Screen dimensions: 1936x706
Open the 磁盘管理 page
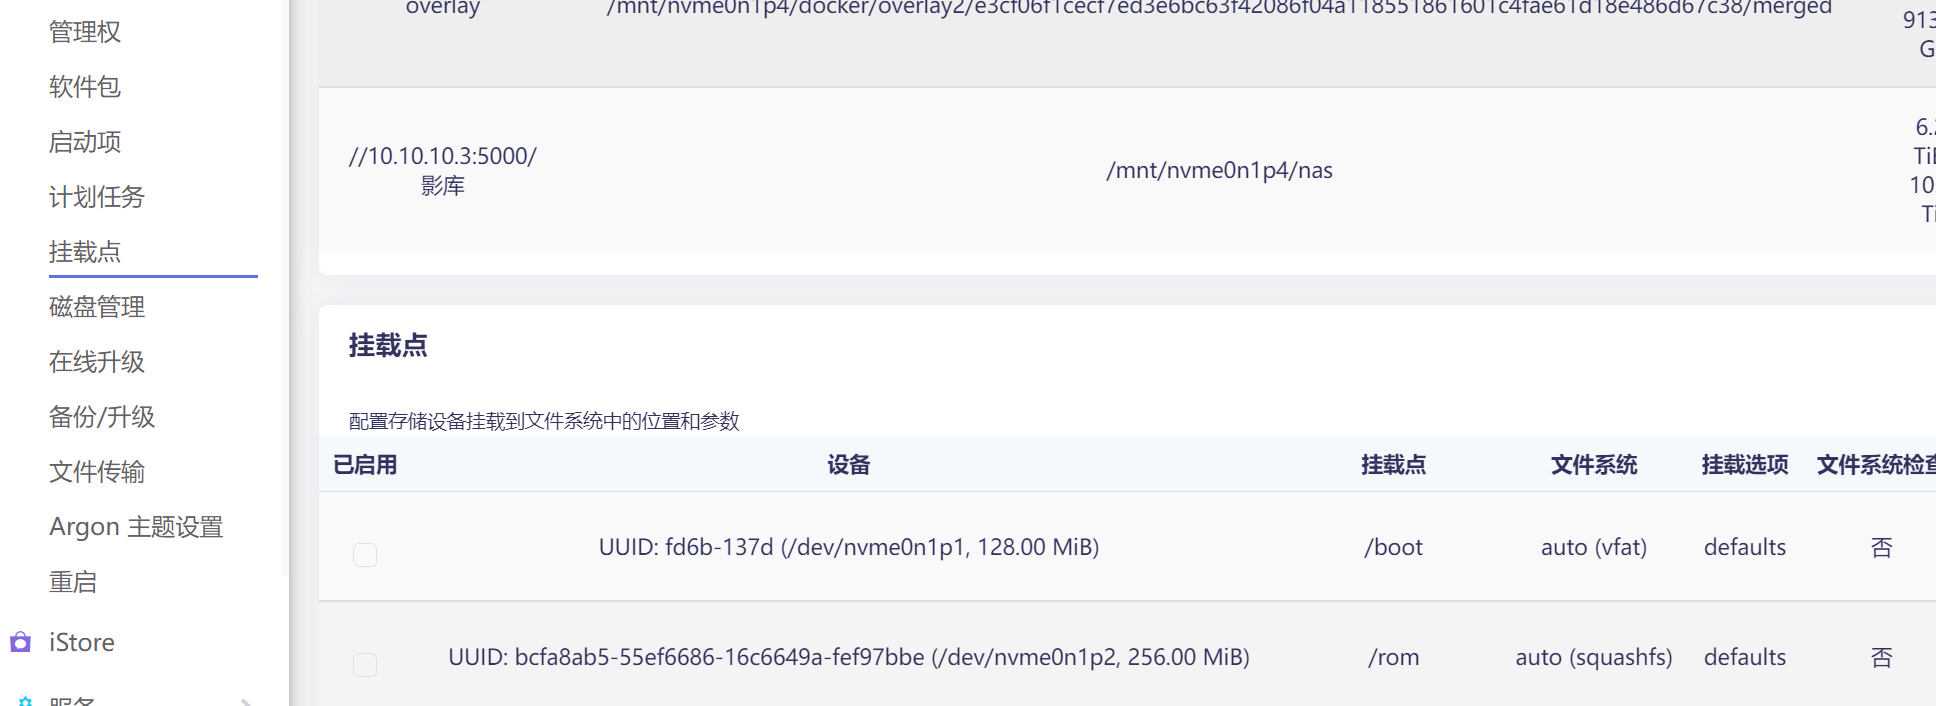(96, 307)
